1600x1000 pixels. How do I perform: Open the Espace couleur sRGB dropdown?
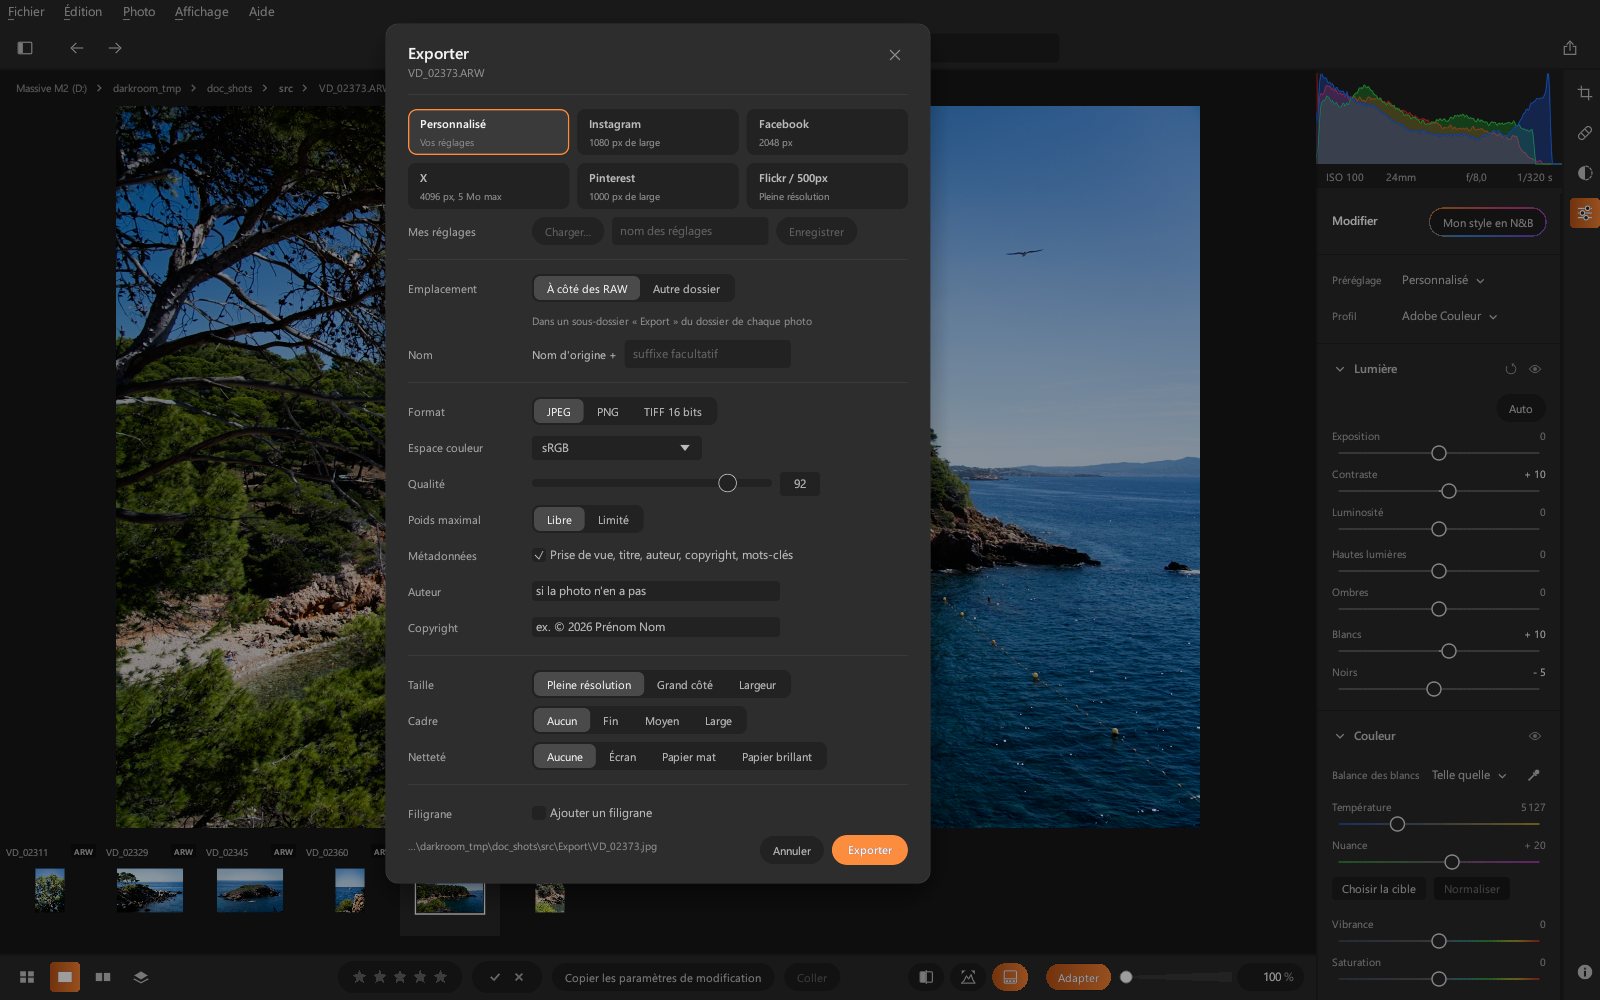[x=617, y=448]
